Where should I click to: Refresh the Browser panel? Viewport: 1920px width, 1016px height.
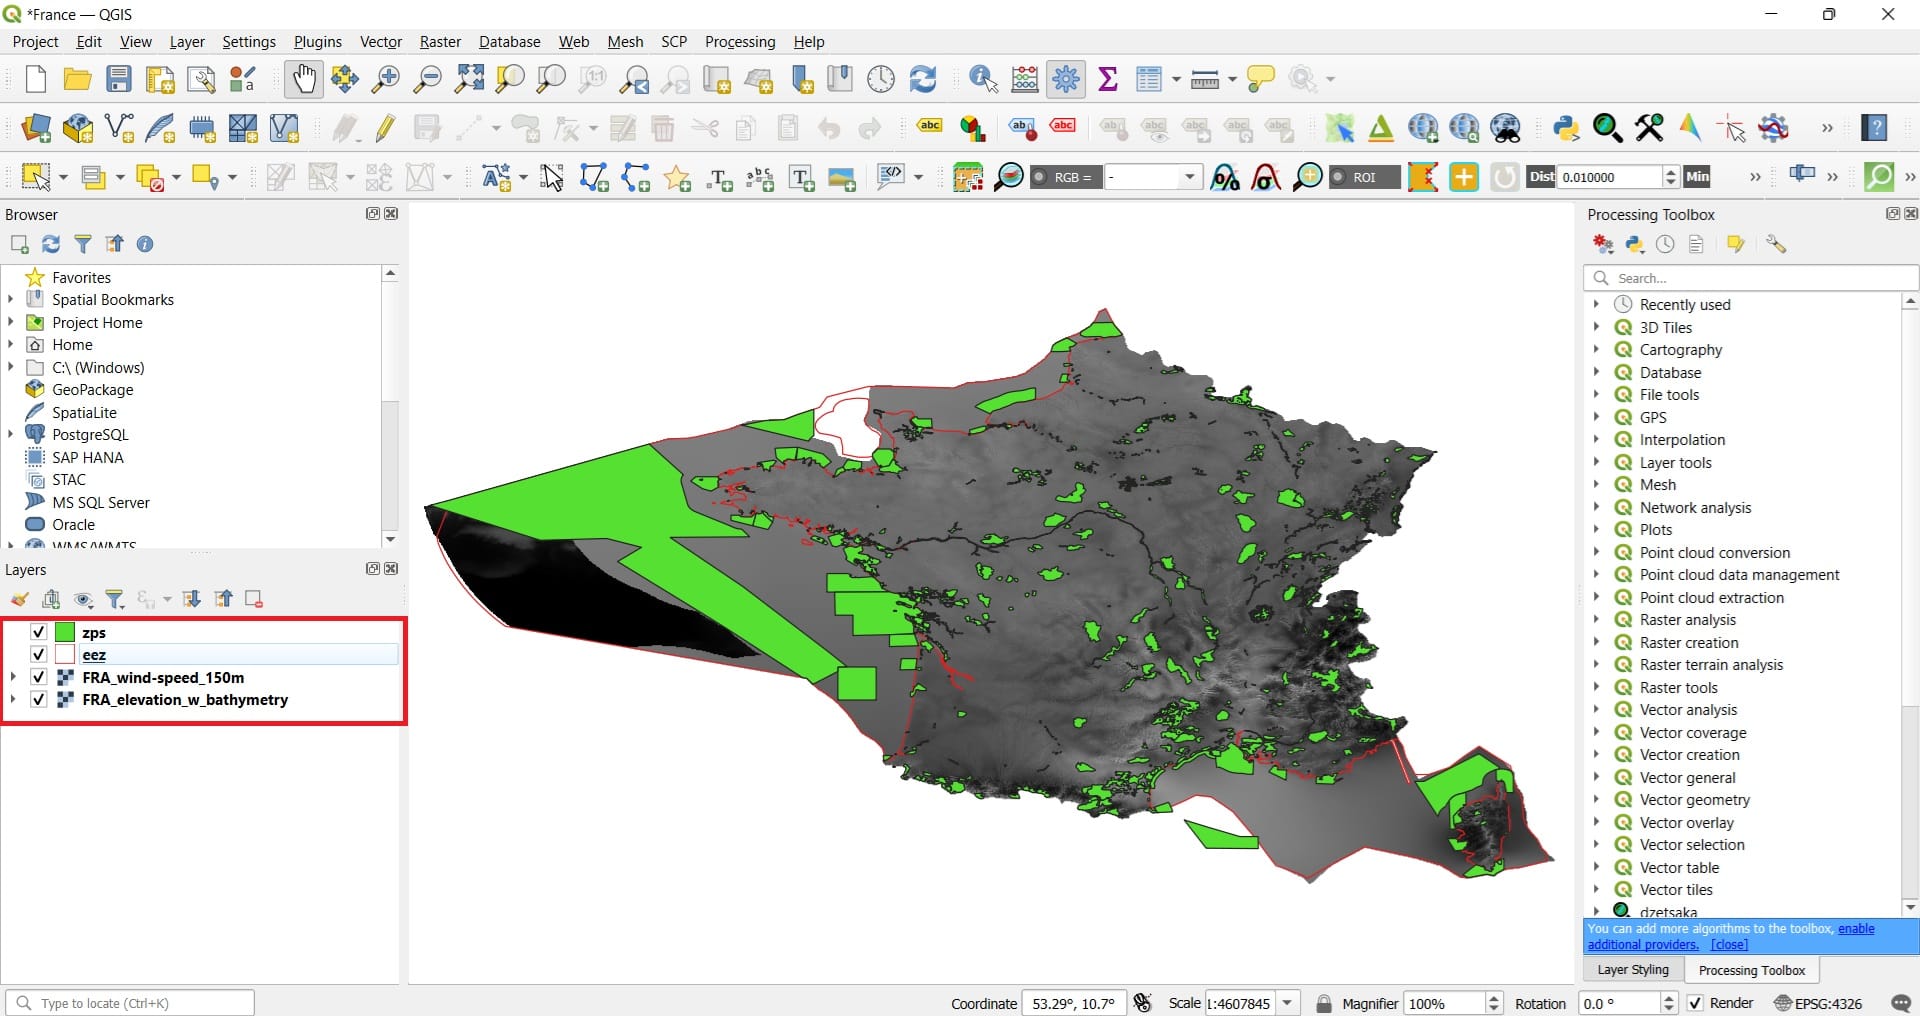pyautogui.click(x=51, y=244)
